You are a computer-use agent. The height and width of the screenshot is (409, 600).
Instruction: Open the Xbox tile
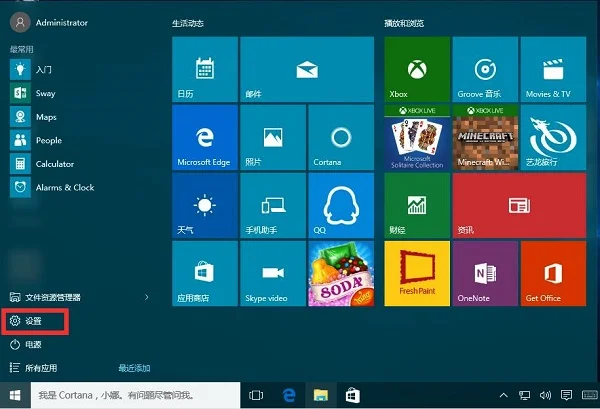click(416, 72)
